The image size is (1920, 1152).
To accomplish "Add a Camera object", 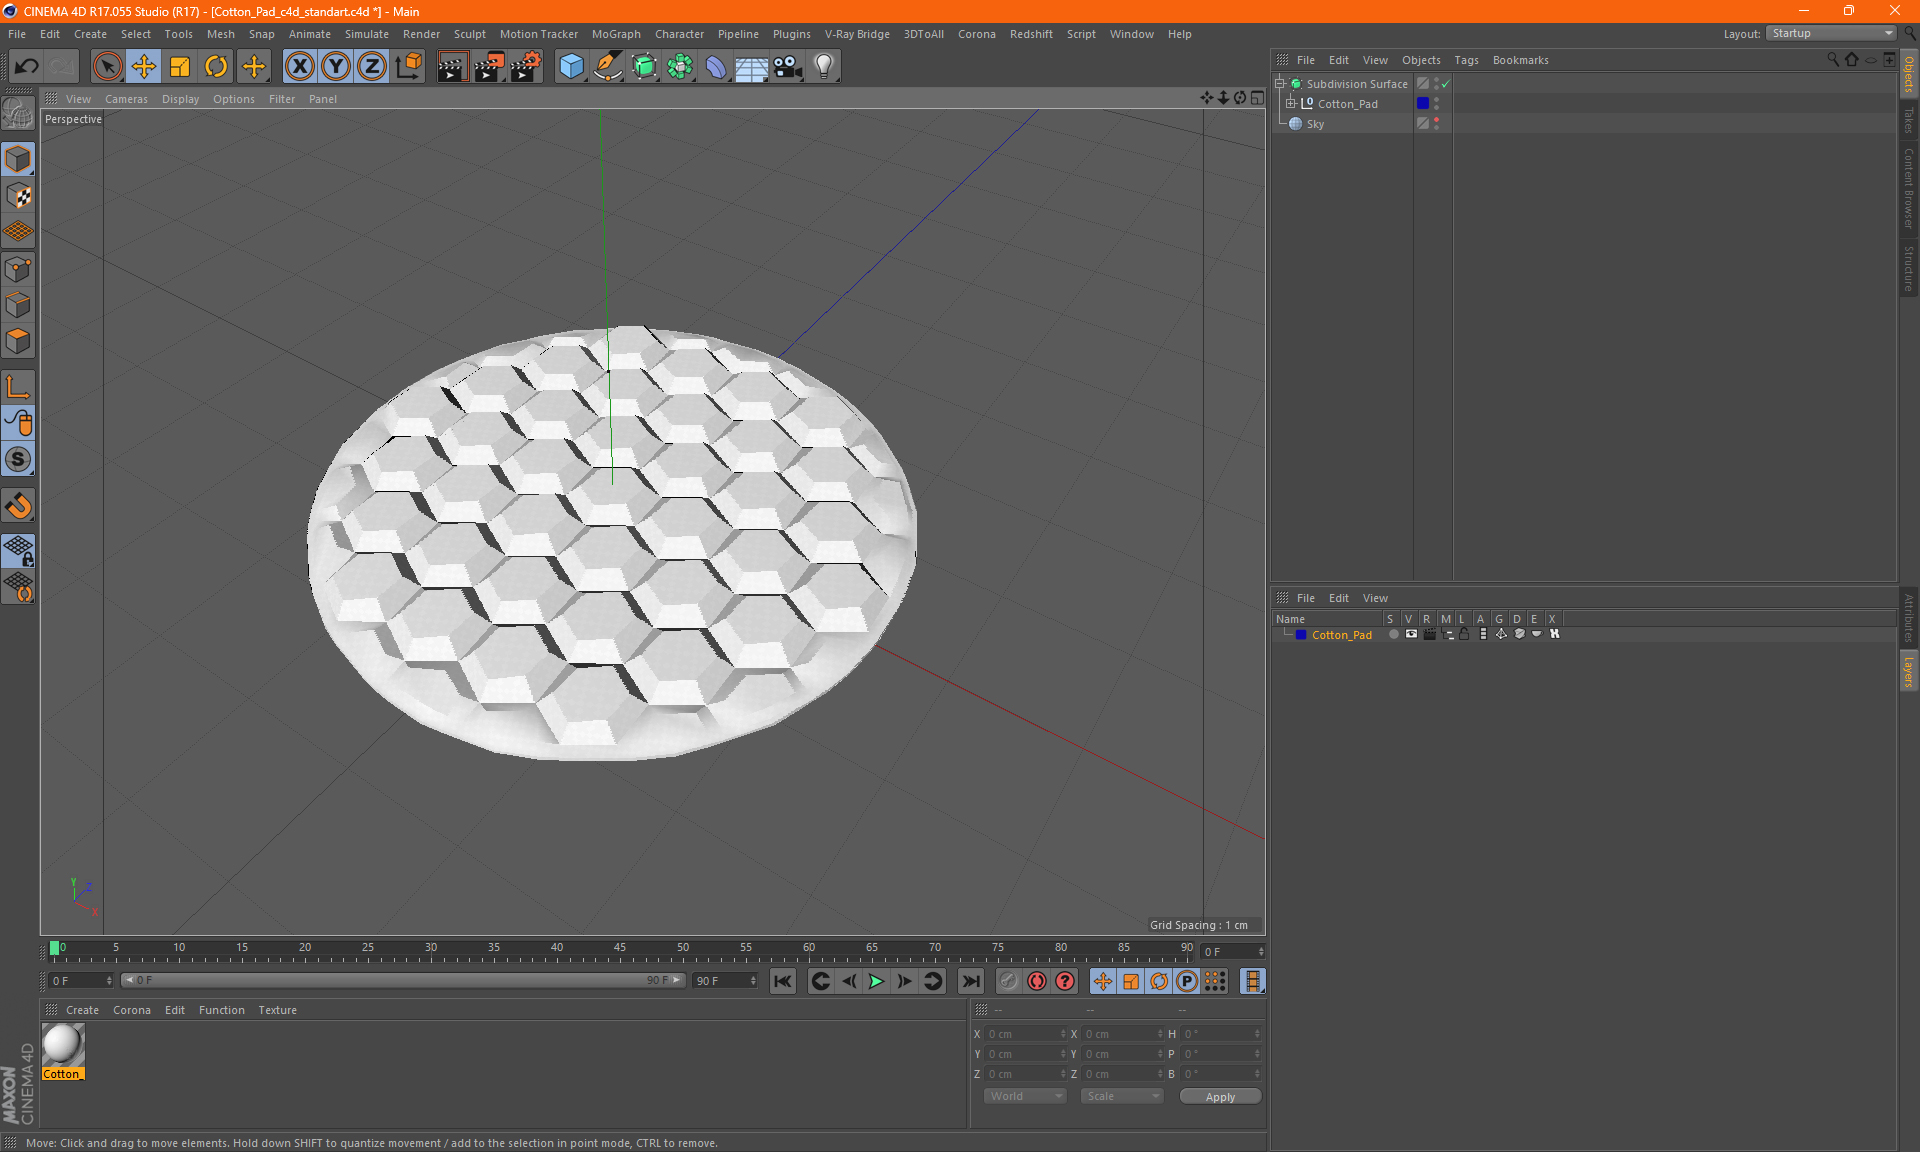I will pos(788,67).
